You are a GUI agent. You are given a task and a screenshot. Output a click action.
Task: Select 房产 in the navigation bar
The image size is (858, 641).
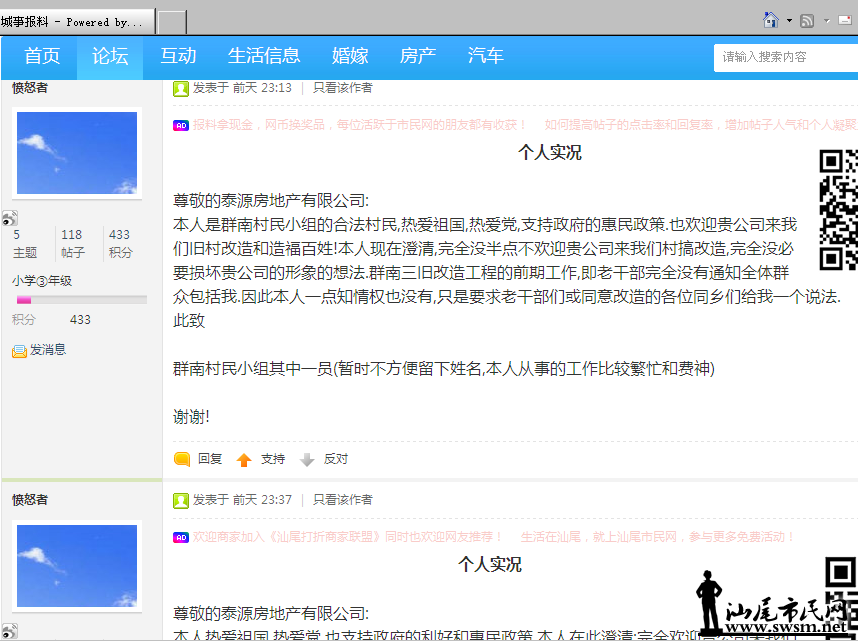pos(418,57)
